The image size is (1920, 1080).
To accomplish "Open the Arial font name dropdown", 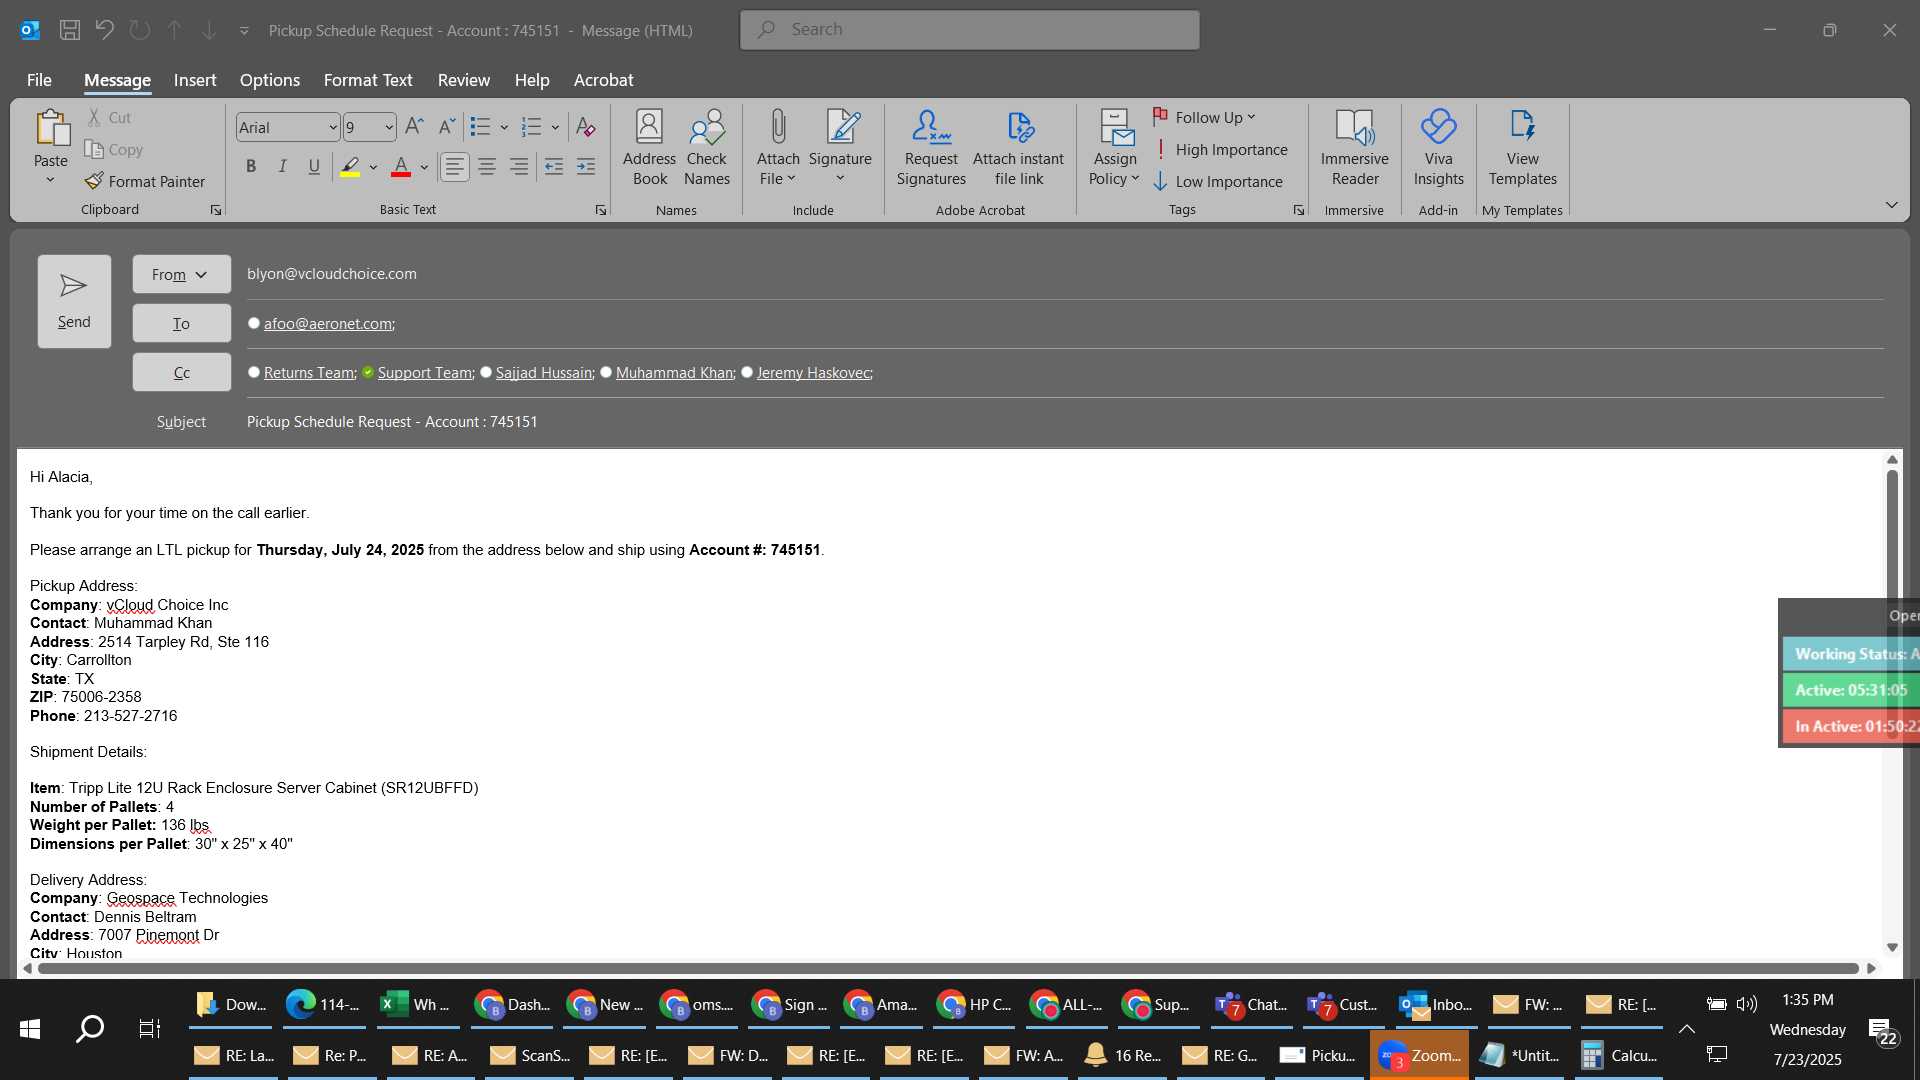I will pos(332,127).
